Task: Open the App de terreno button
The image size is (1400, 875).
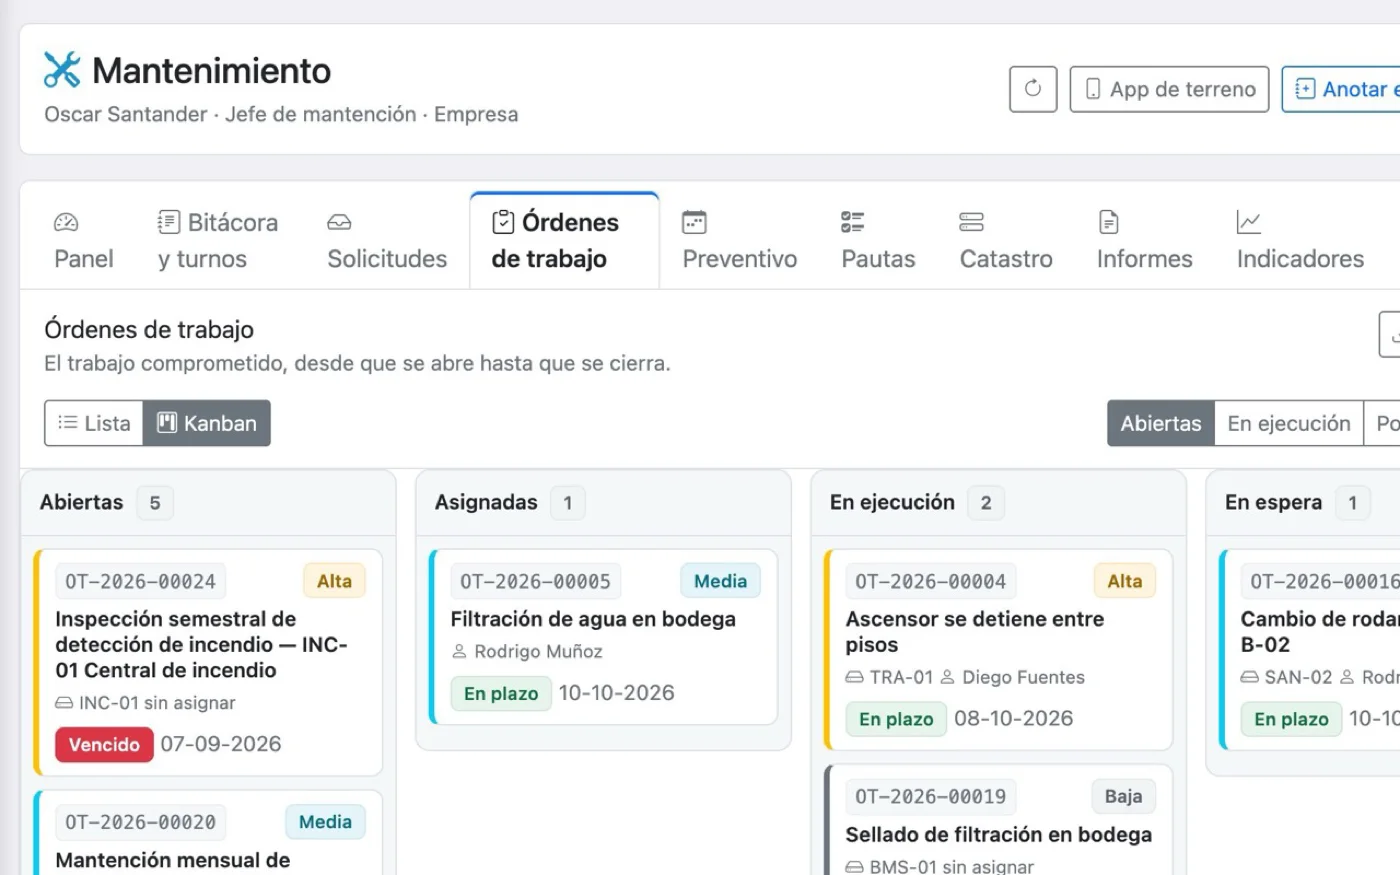Action: click(x=1169, y=89)
